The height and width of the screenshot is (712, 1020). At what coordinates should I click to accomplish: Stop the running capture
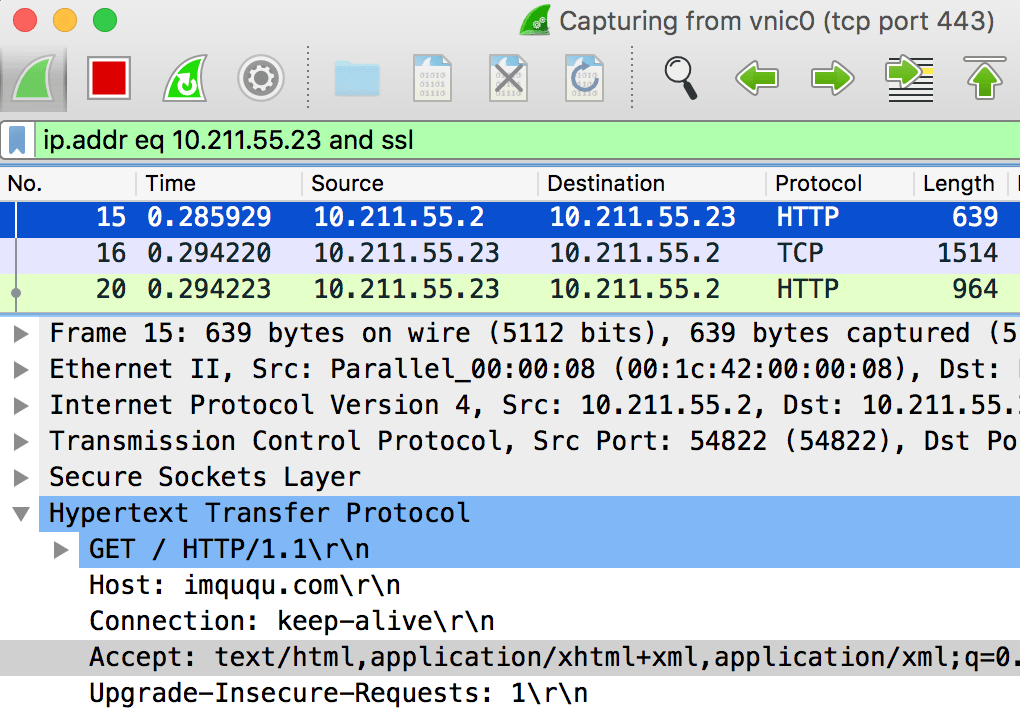(110, 78)
